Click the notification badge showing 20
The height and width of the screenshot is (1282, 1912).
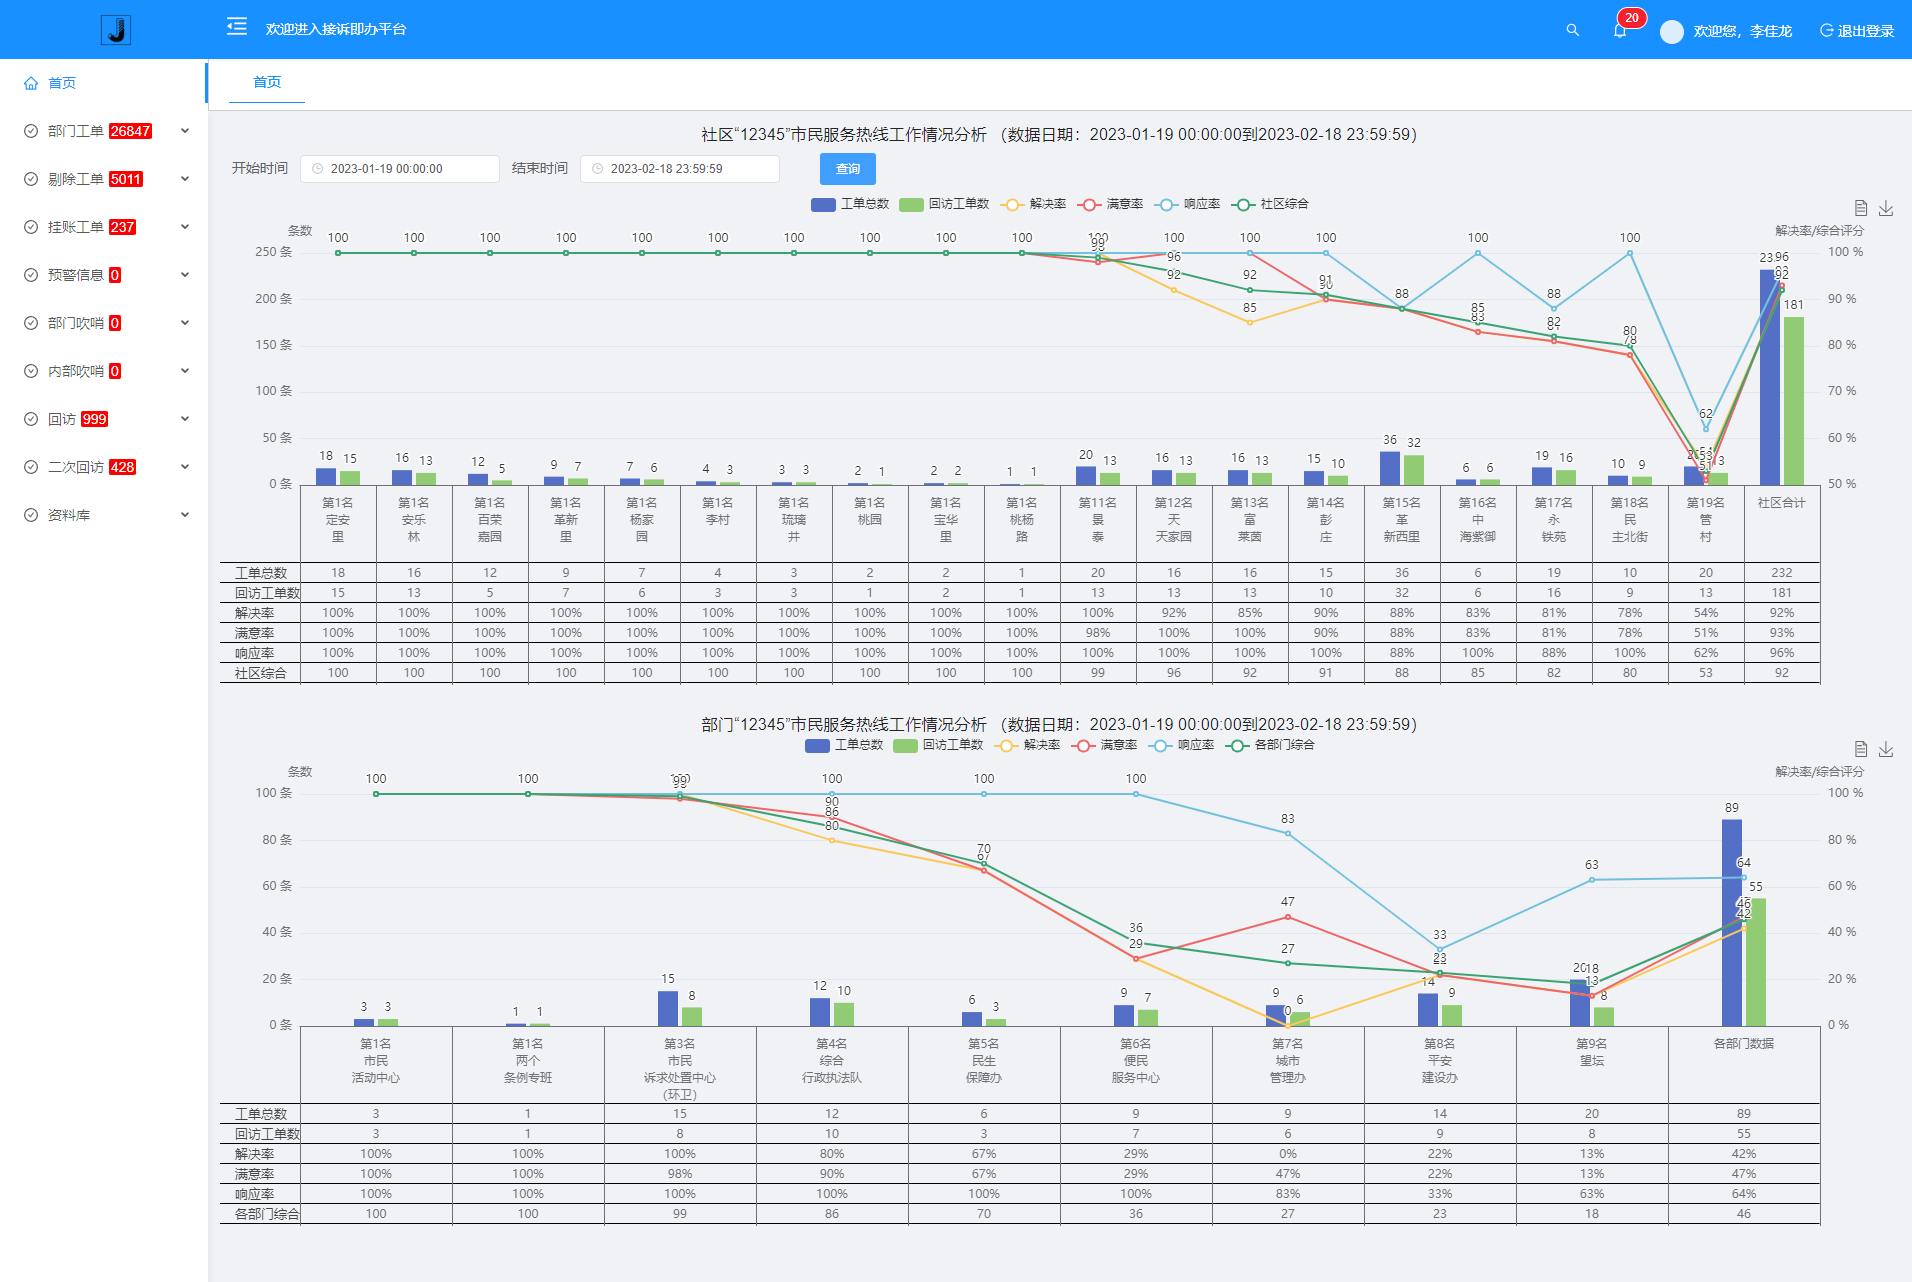(1632, 18)
